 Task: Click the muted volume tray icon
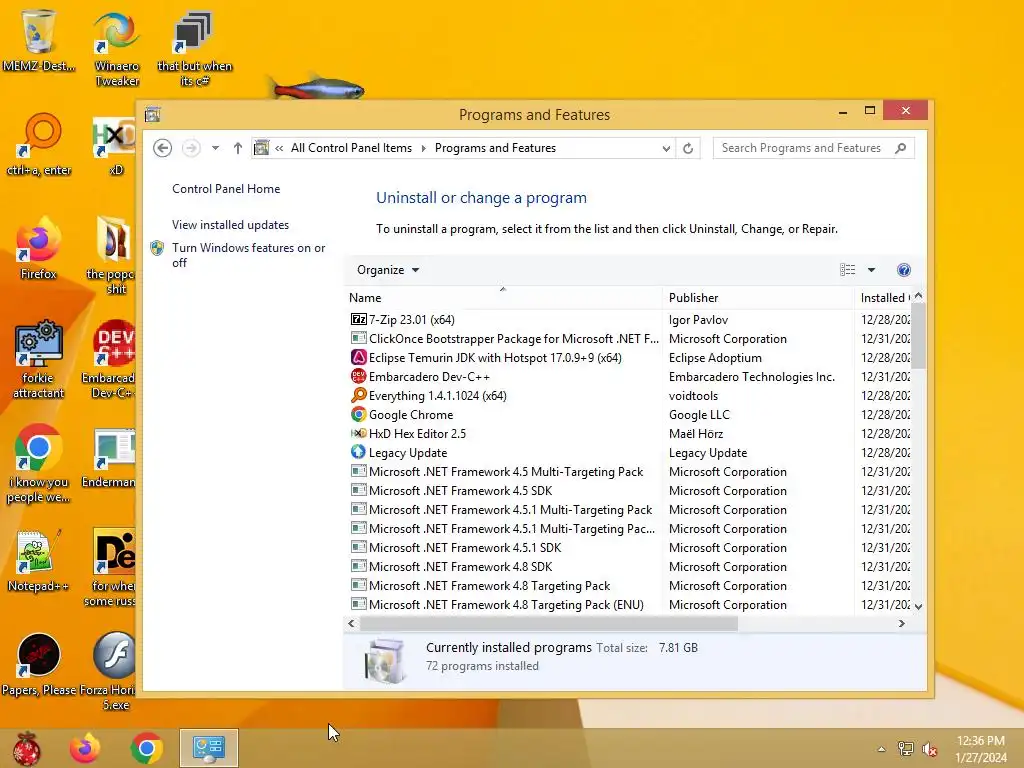tap(930, 749)
